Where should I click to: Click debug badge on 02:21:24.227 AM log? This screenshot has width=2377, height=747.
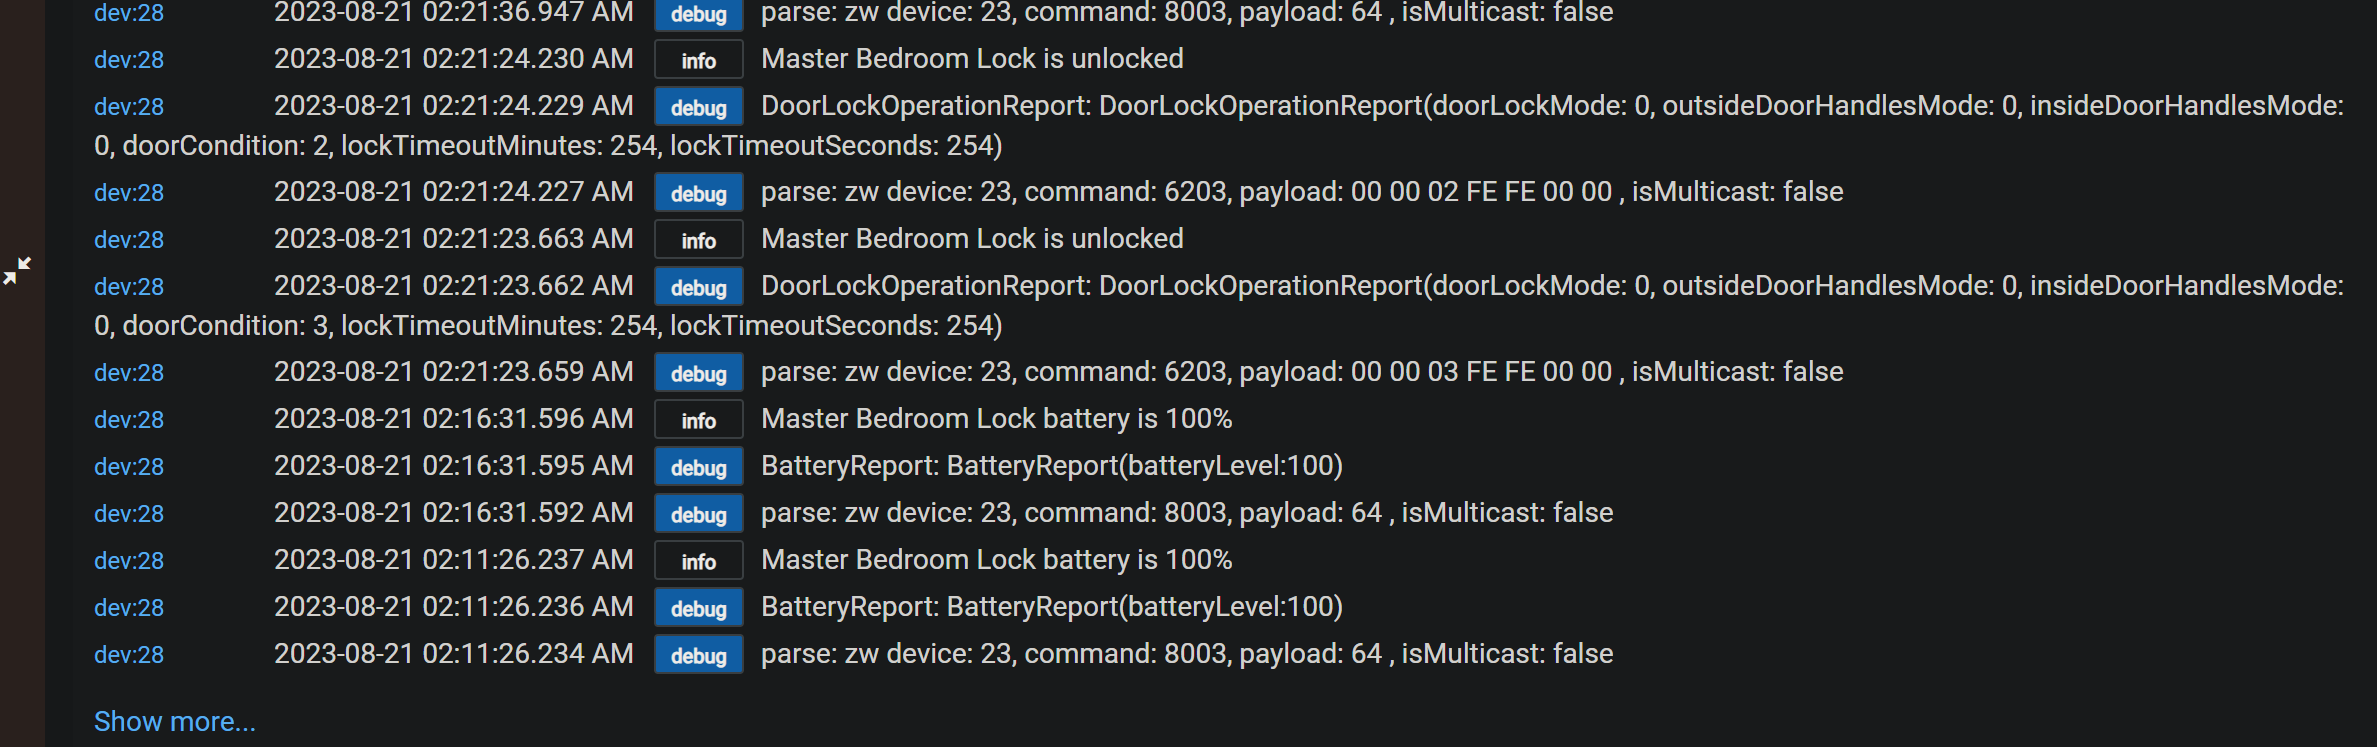[x=698, y=193]
